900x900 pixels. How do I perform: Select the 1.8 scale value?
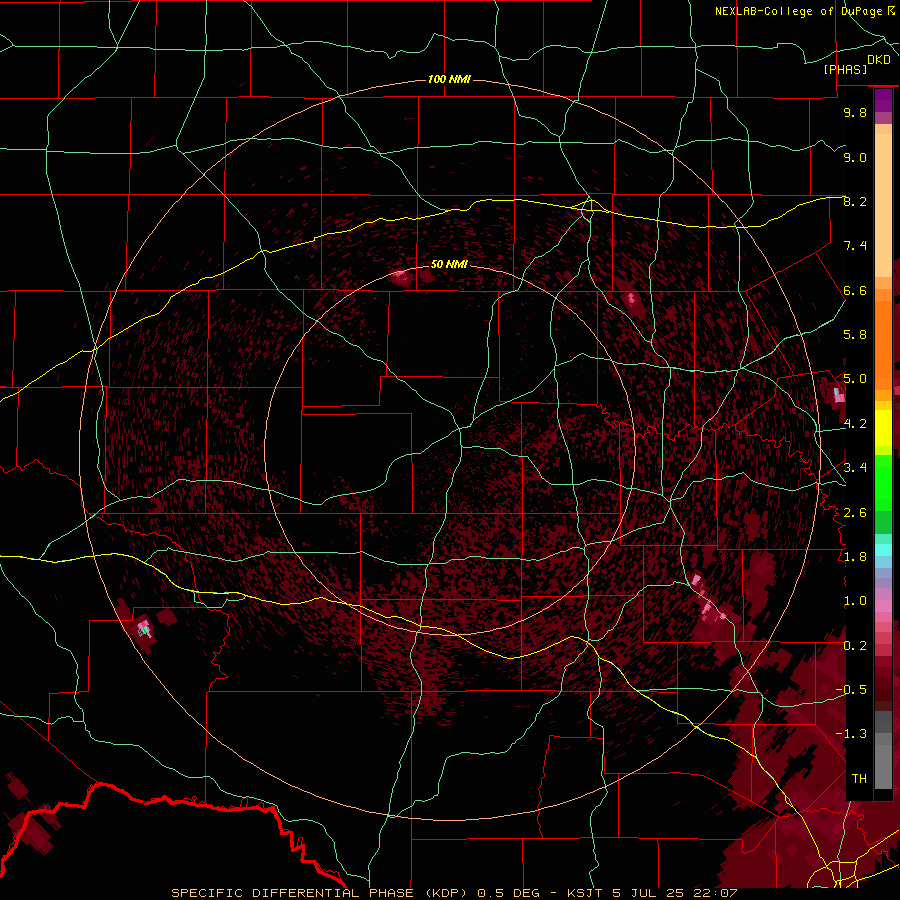coord(855,557)
